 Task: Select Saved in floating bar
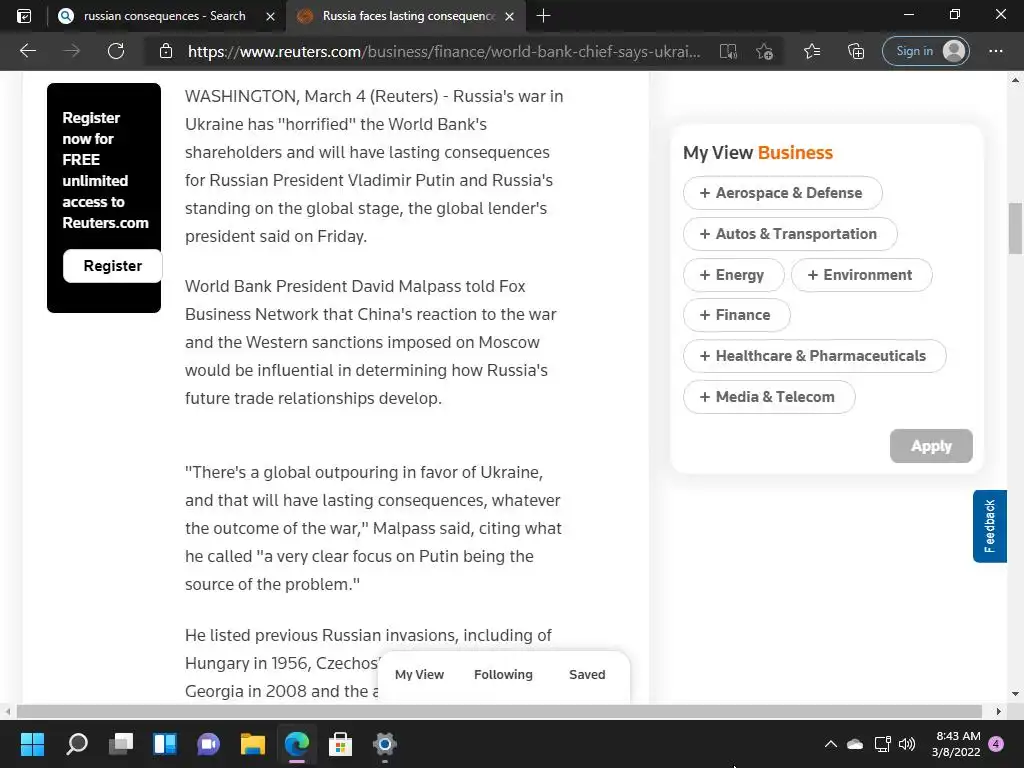click(x=587, y=675)
